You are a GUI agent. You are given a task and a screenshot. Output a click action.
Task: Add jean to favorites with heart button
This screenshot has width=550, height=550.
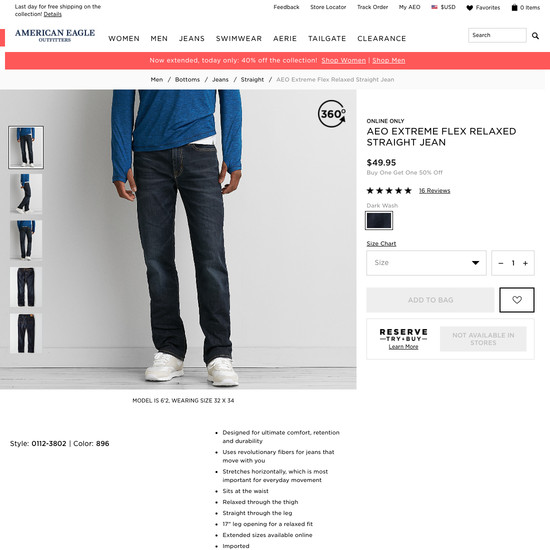pyautogui.click(x=517, y=300)
